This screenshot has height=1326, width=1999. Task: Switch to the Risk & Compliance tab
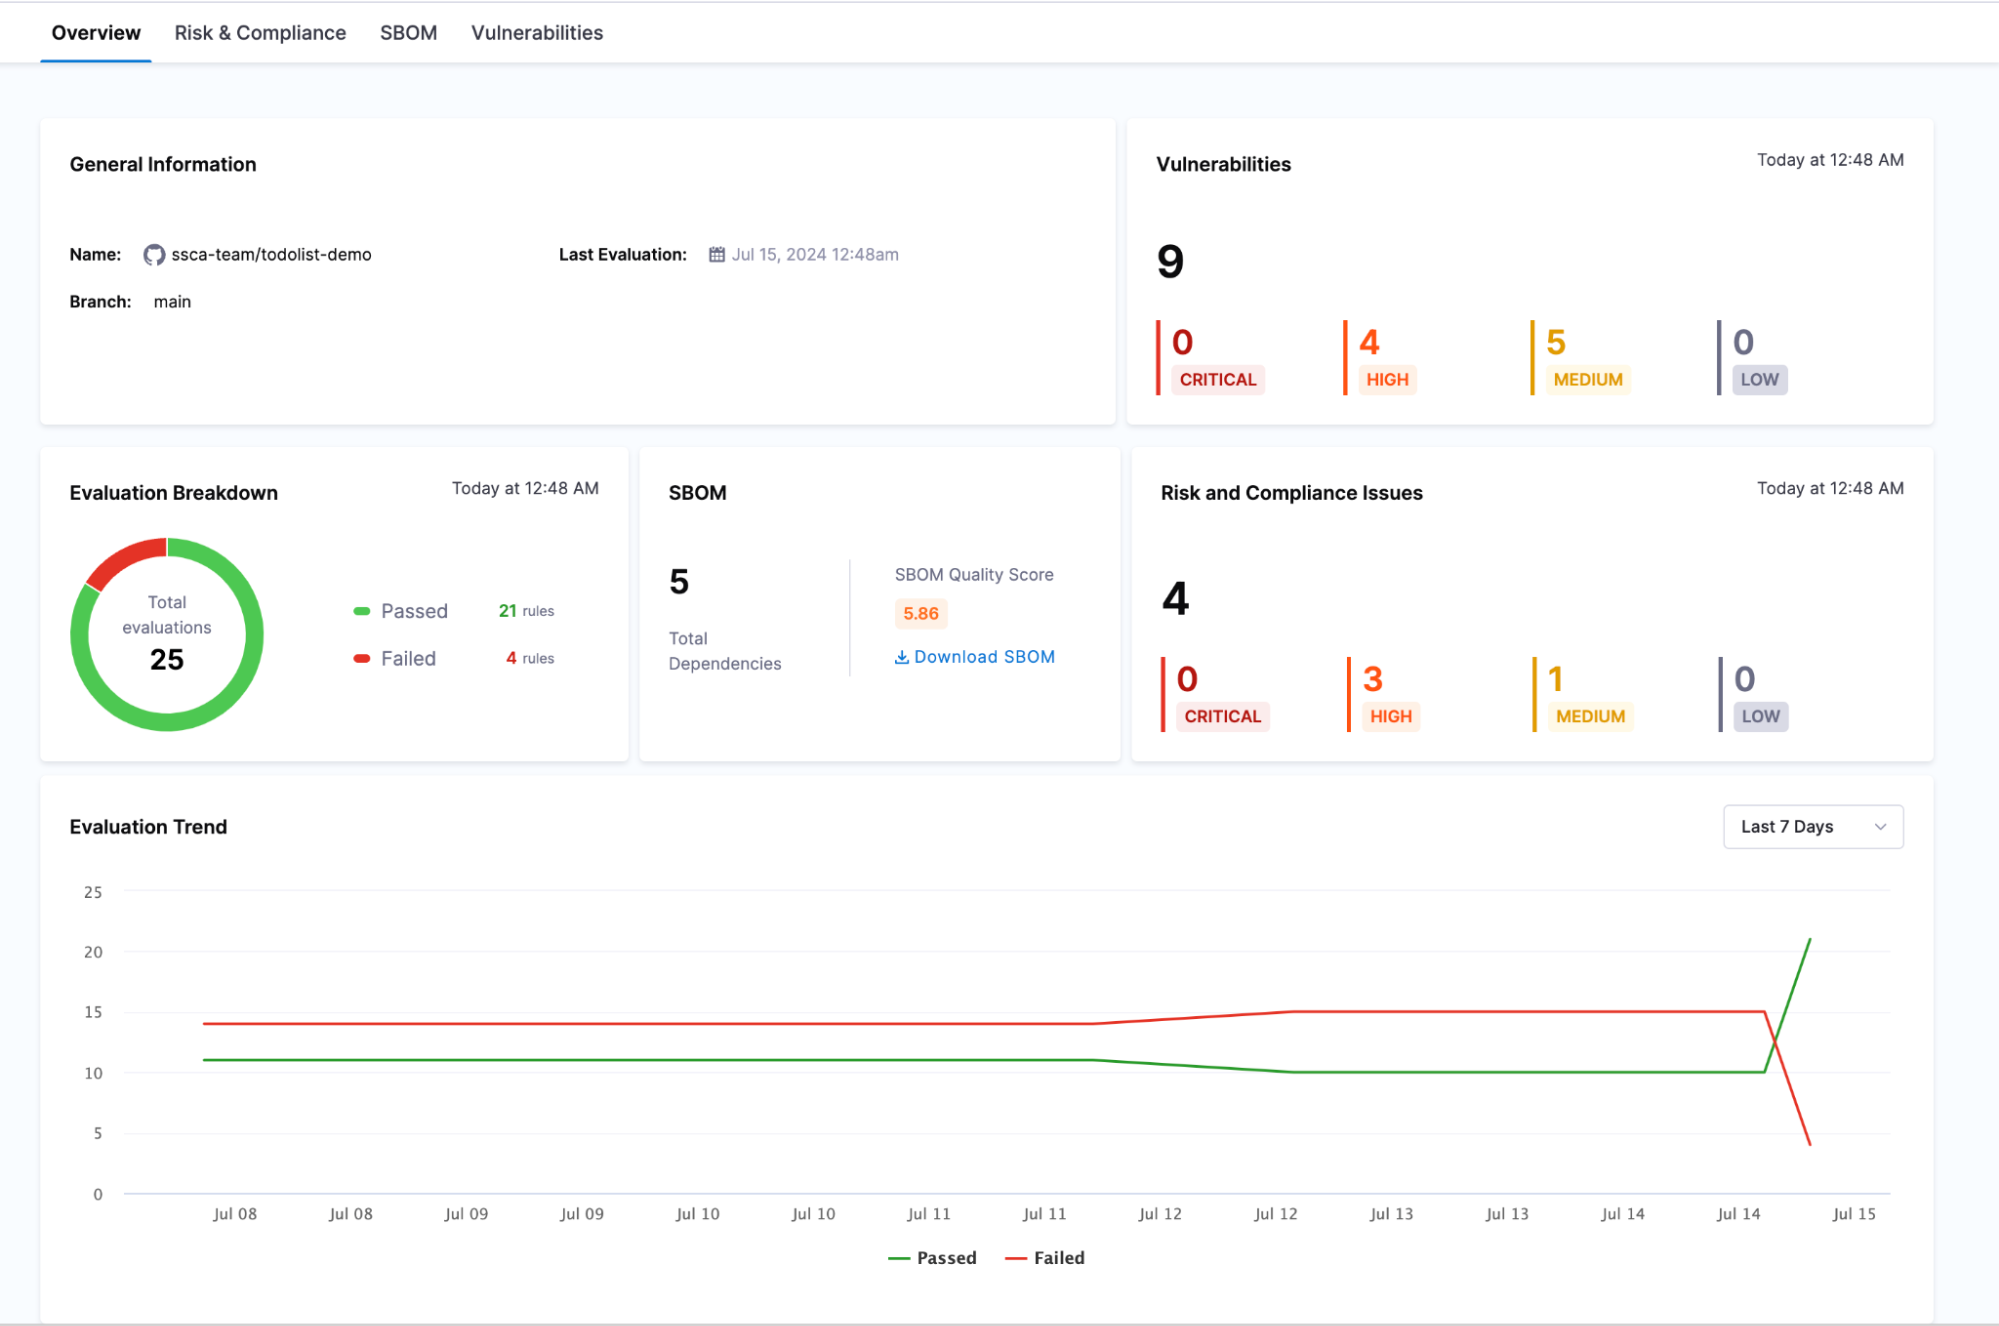pos(260,33)
